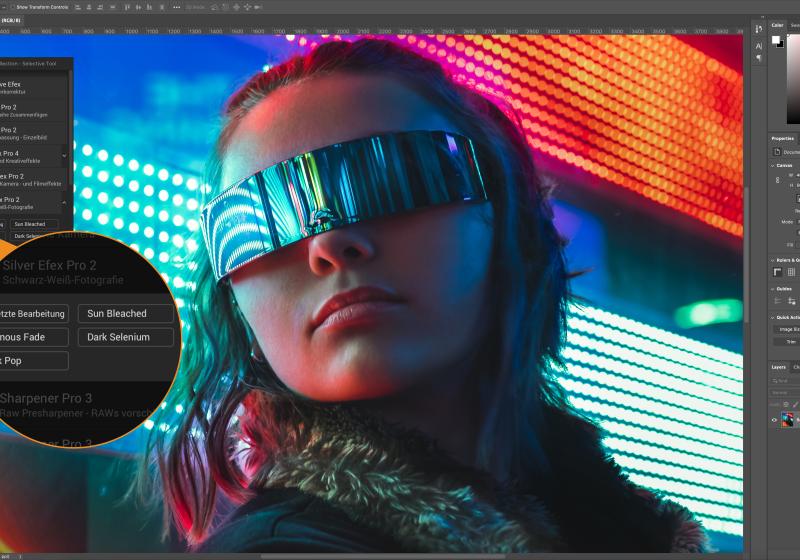Screen dimensions: 800x560
Task: Pick a hue in the color picker field
Action: click(794, 80)
